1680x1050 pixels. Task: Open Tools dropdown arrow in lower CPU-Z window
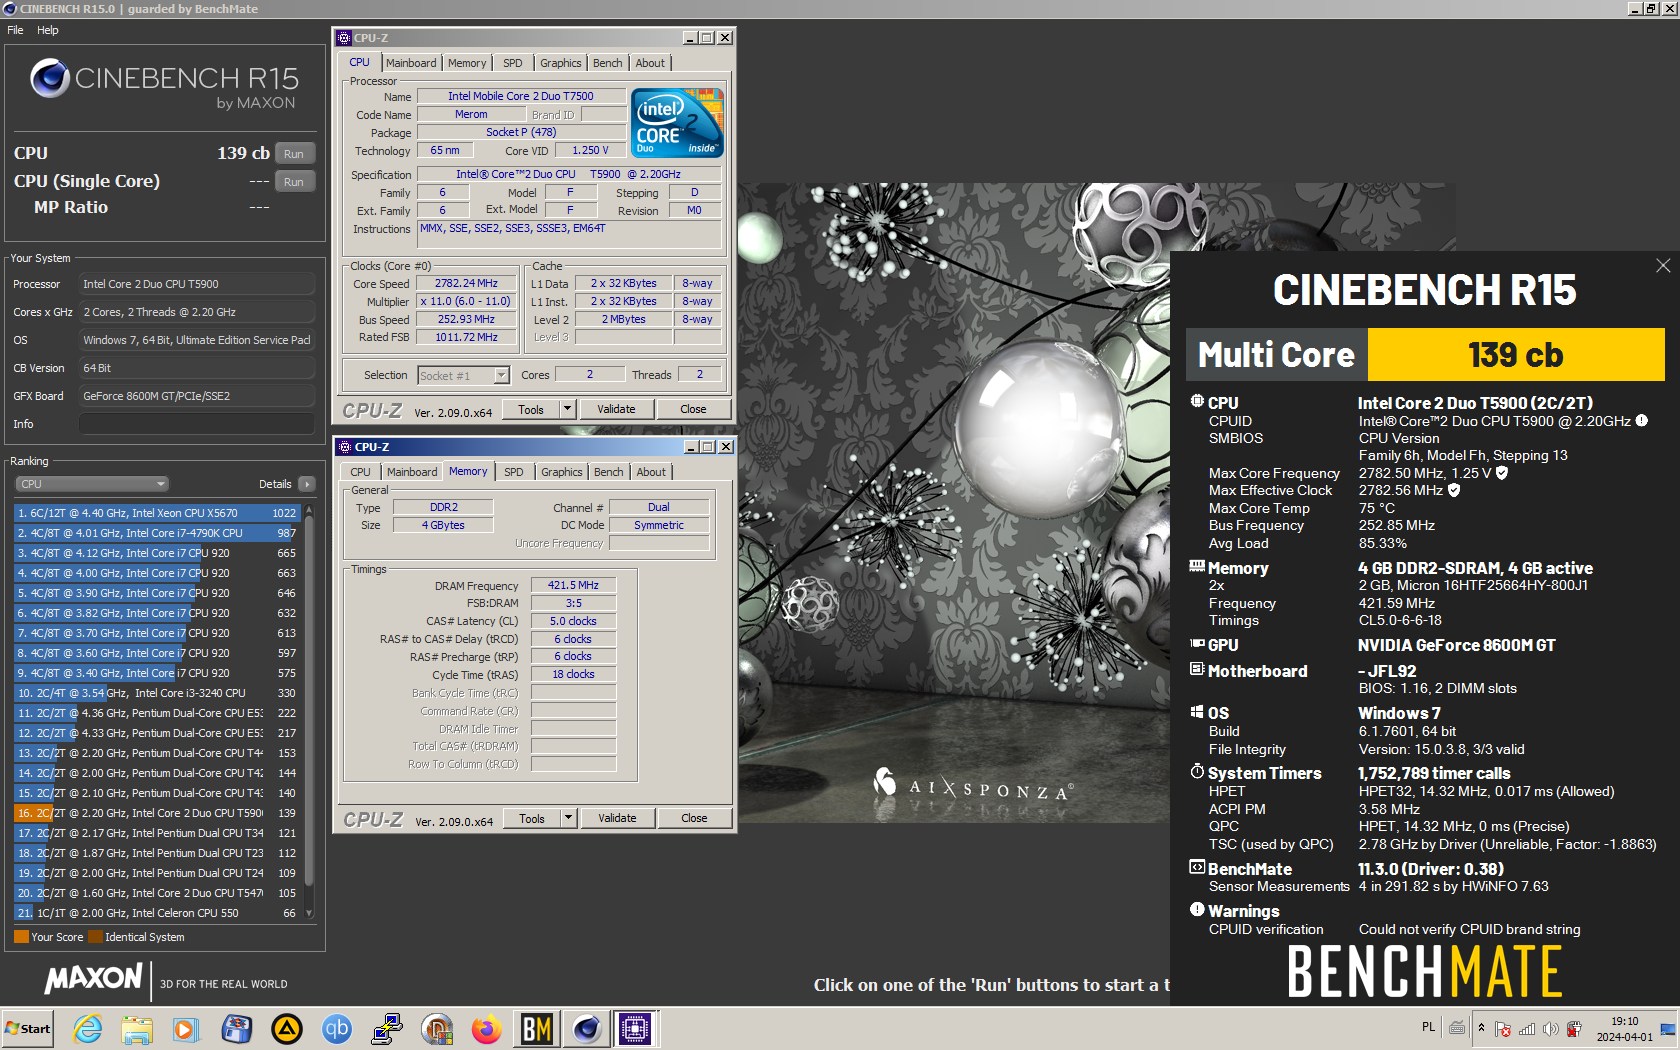click(569, 818)
